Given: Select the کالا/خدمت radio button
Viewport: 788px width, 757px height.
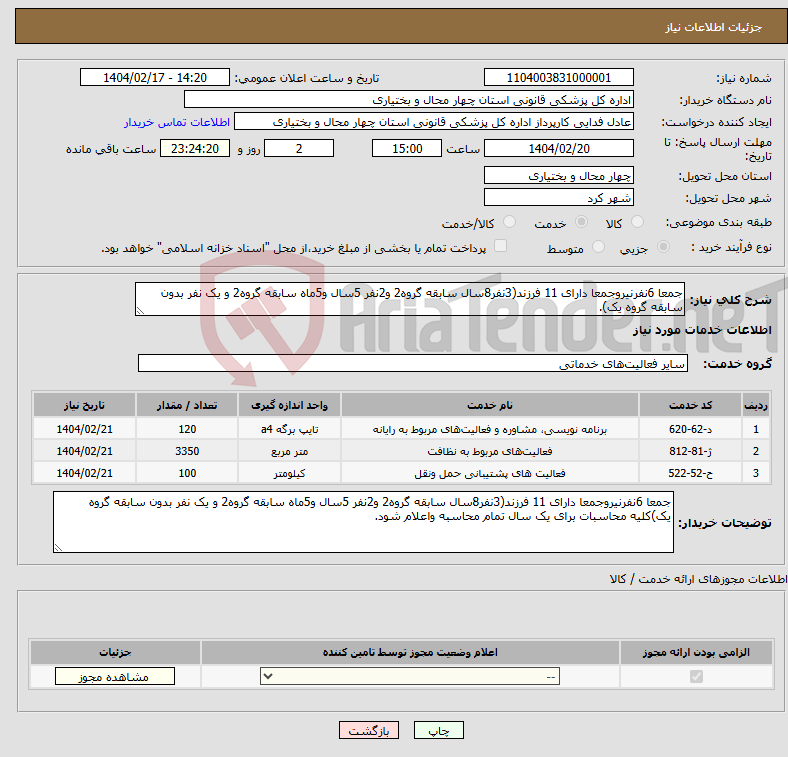Looking at the screenshot, I should (x=509, y=222).
